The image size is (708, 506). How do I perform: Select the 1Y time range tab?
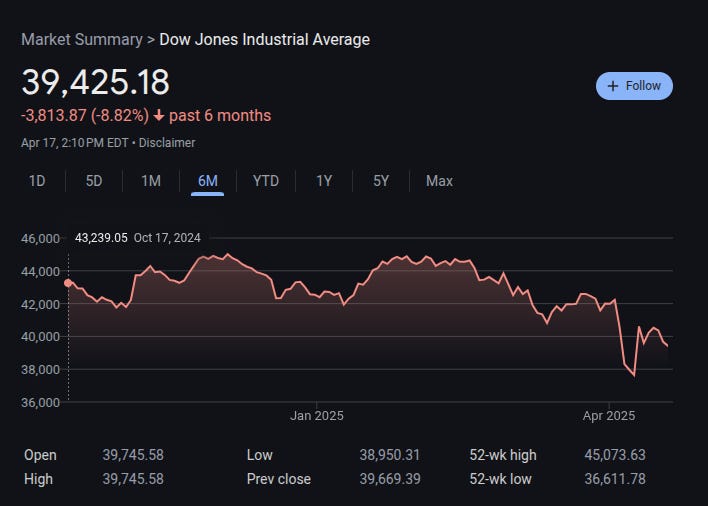[324, 181]
